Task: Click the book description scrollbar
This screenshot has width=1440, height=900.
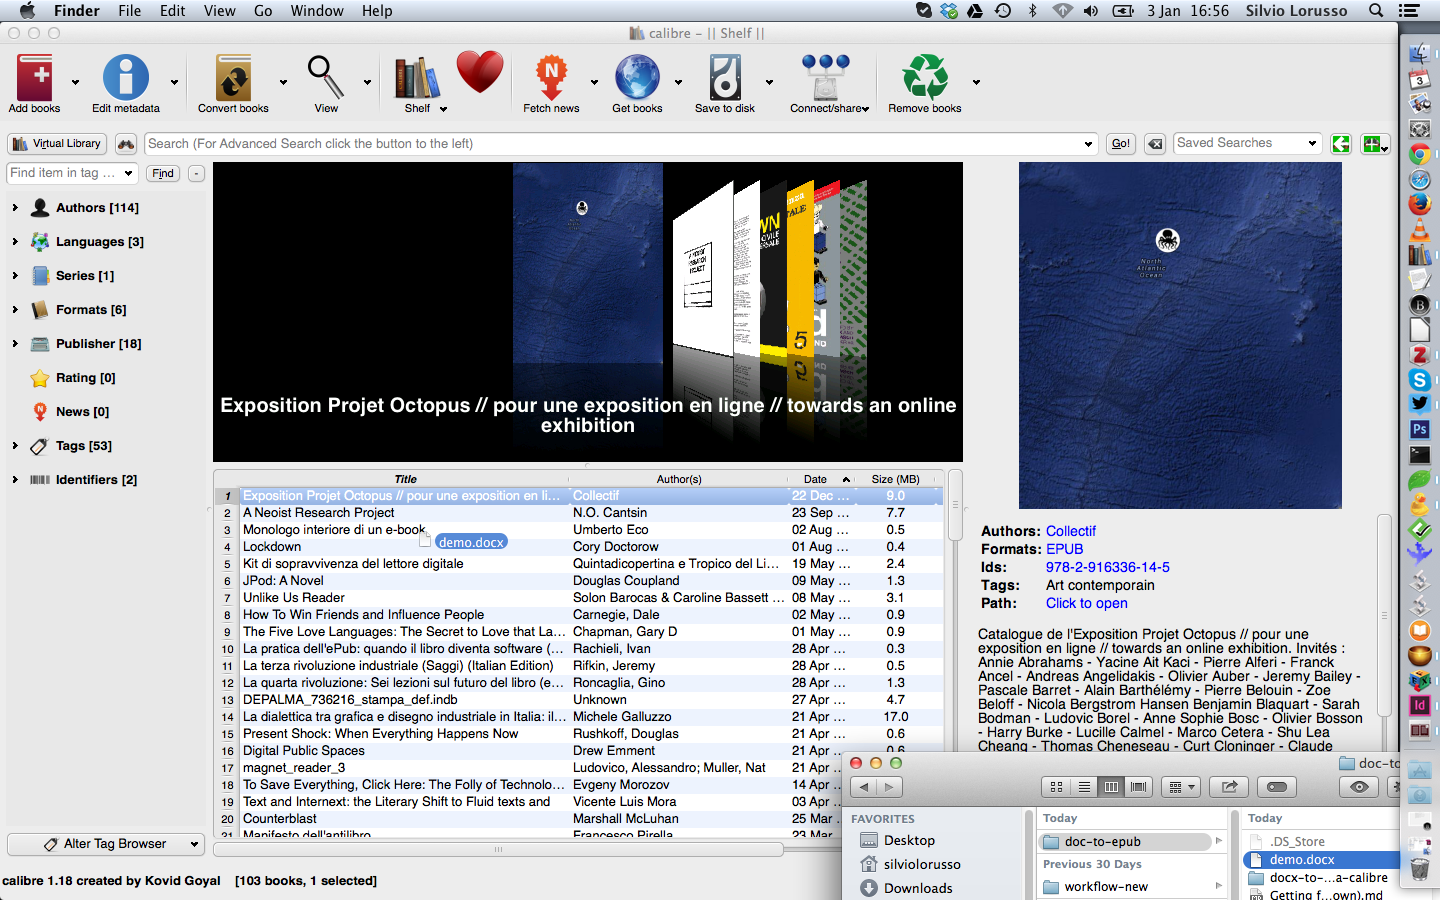Action: tap(1385, 615)
